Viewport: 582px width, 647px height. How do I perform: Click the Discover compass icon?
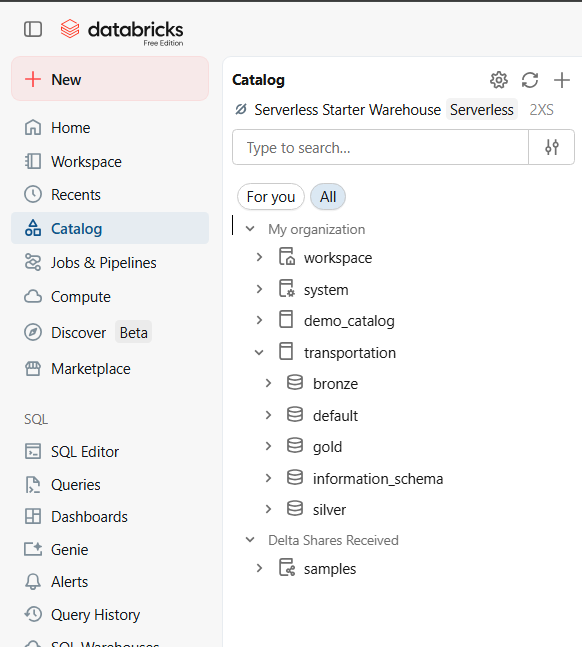(x=33, y=332)
